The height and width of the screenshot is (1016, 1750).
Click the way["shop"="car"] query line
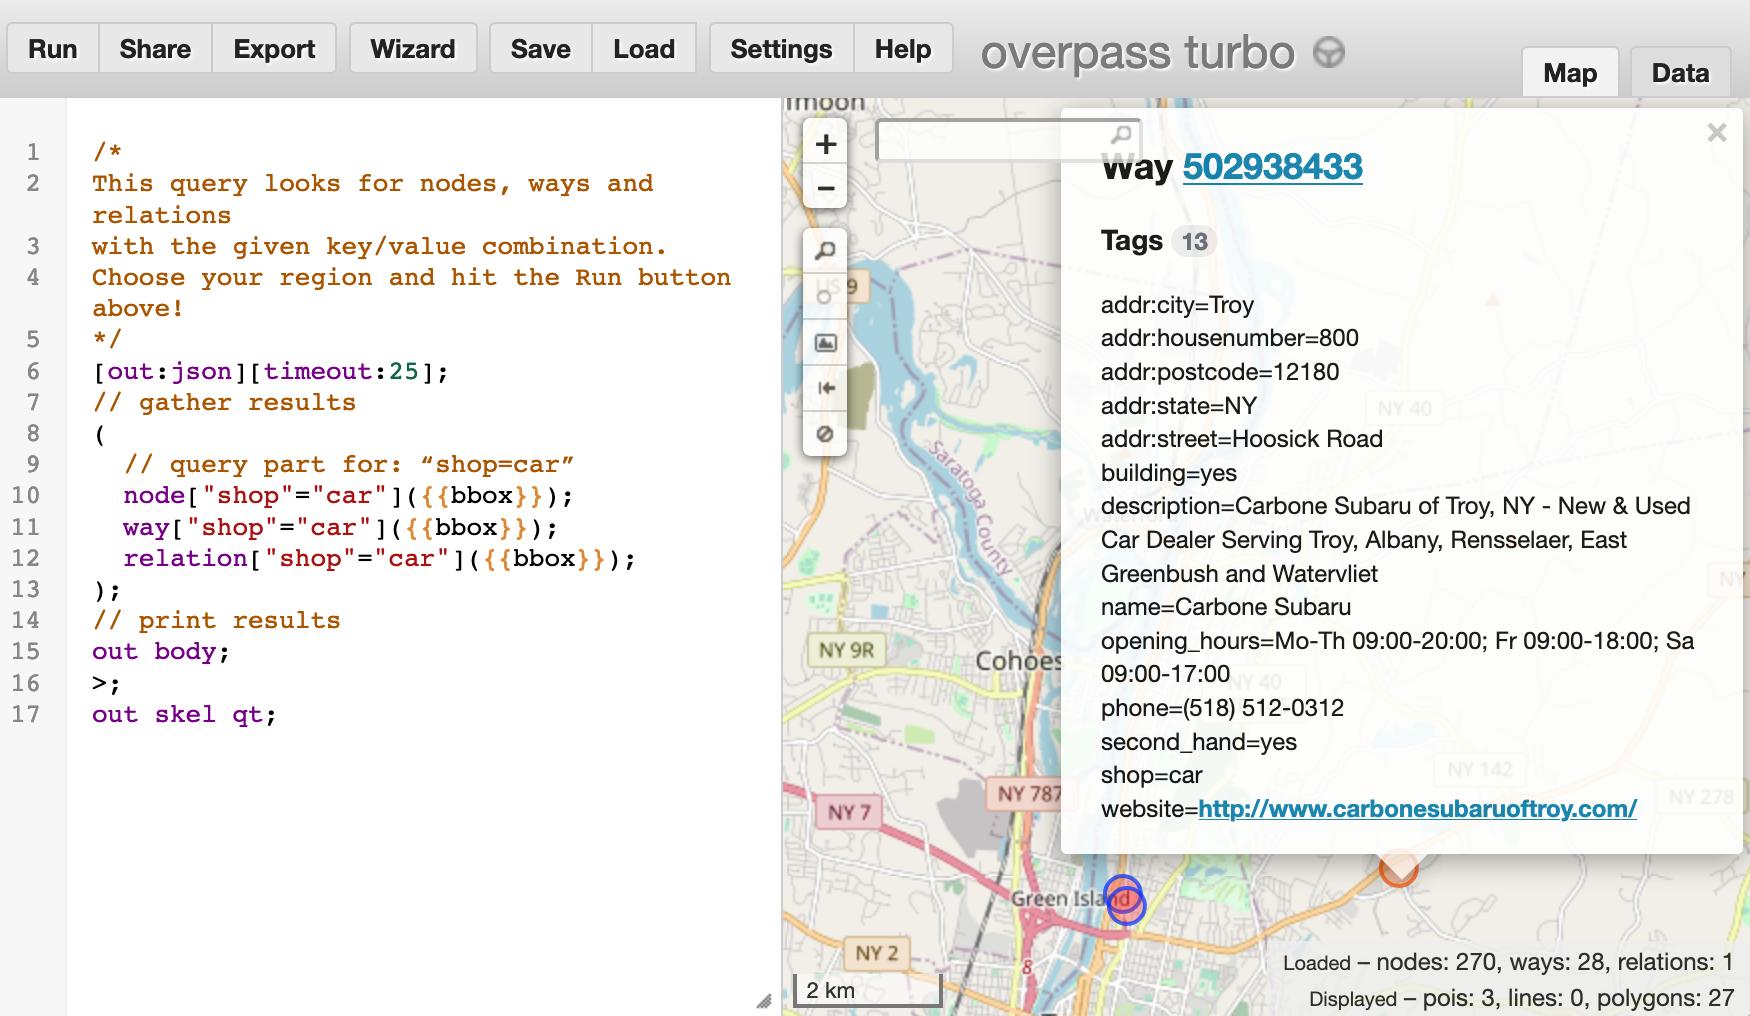(340, 528)
